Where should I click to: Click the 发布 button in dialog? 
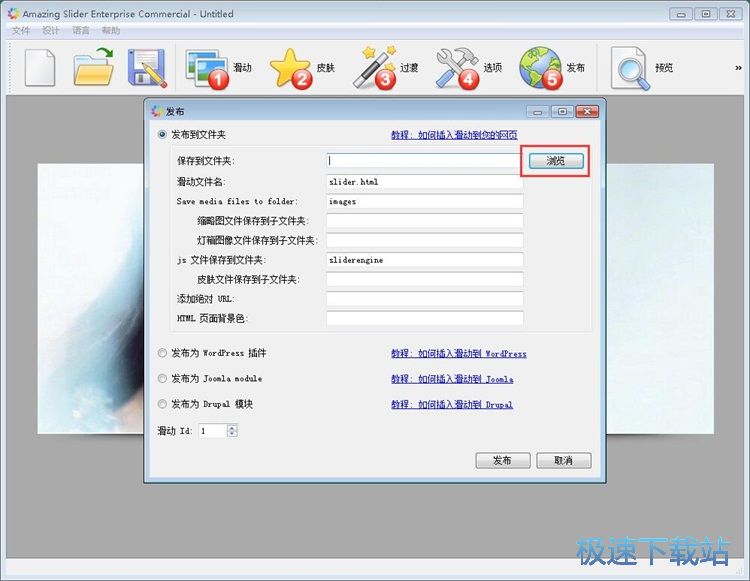coord(503,460)
